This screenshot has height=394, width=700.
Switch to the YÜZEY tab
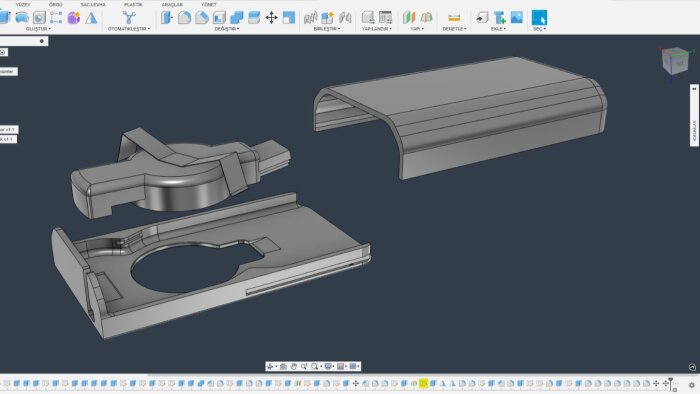pyautogui.click(x=23, y=4)
